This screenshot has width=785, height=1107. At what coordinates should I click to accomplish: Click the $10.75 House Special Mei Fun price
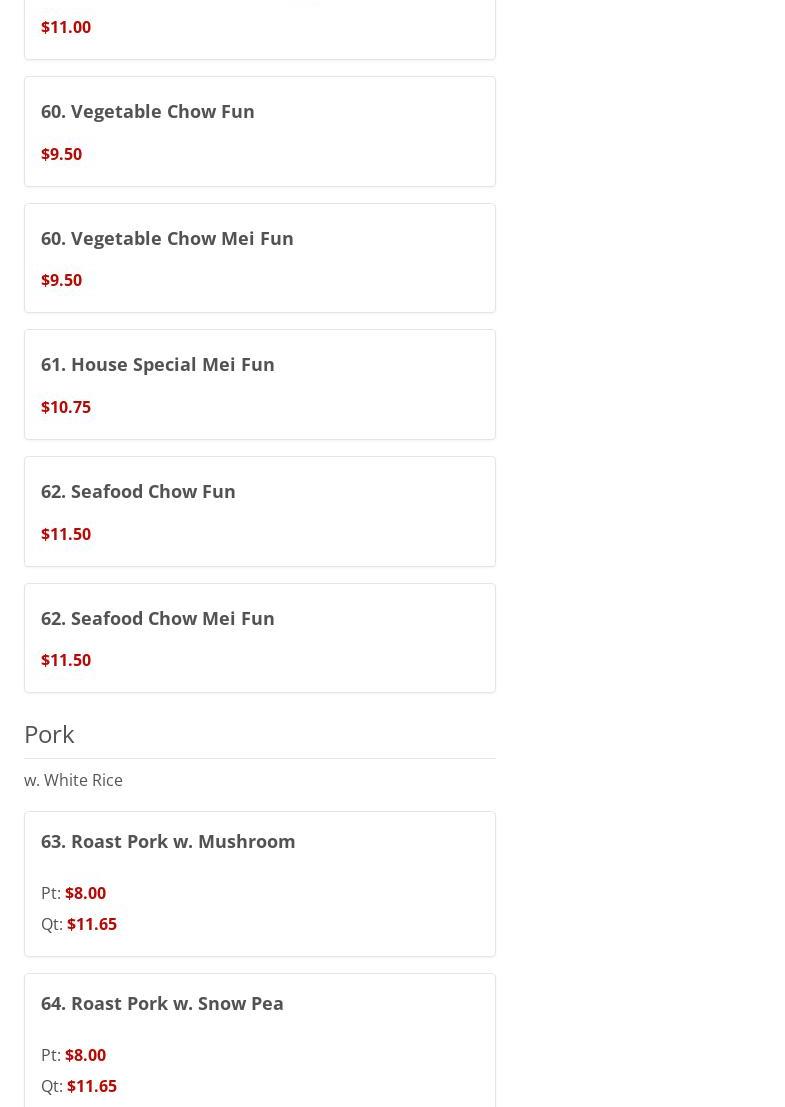[x=66, y=407]
